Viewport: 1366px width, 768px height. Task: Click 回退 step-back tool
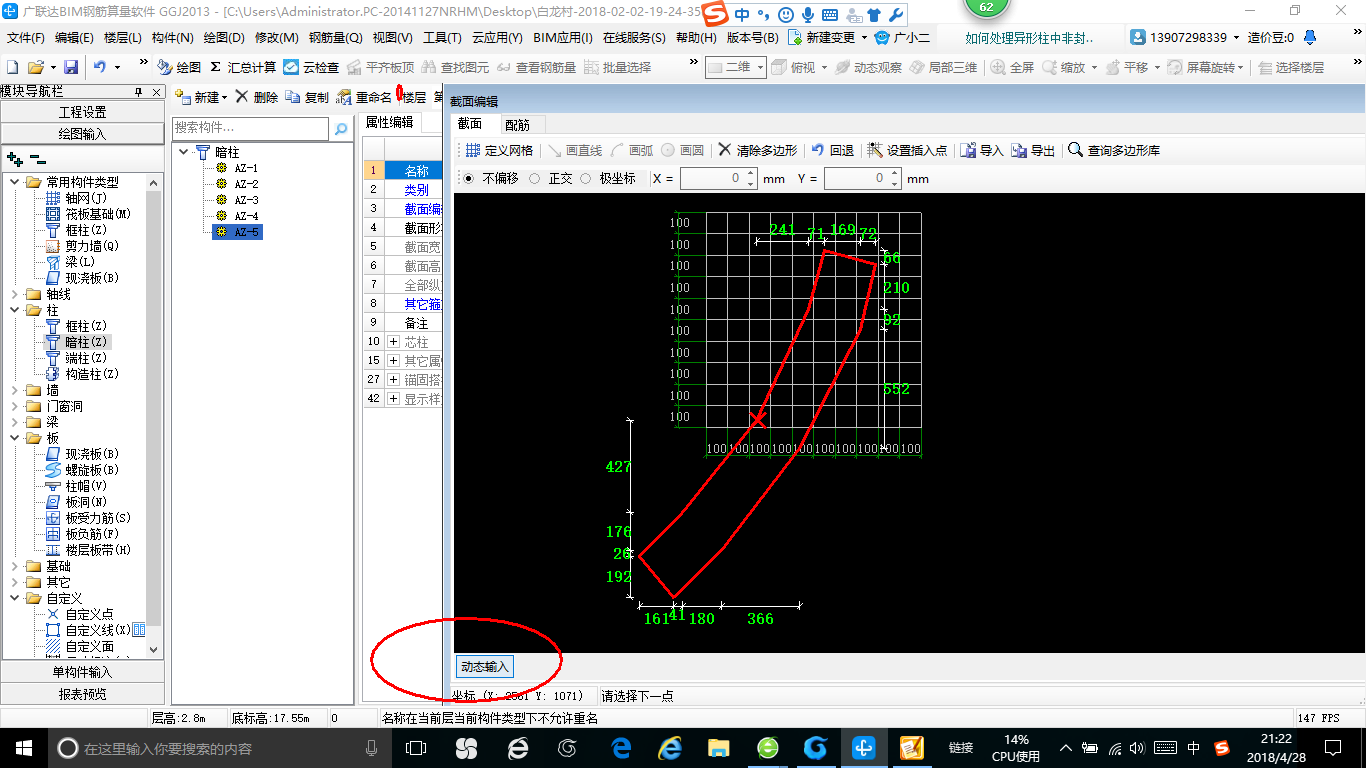[832, 150]
